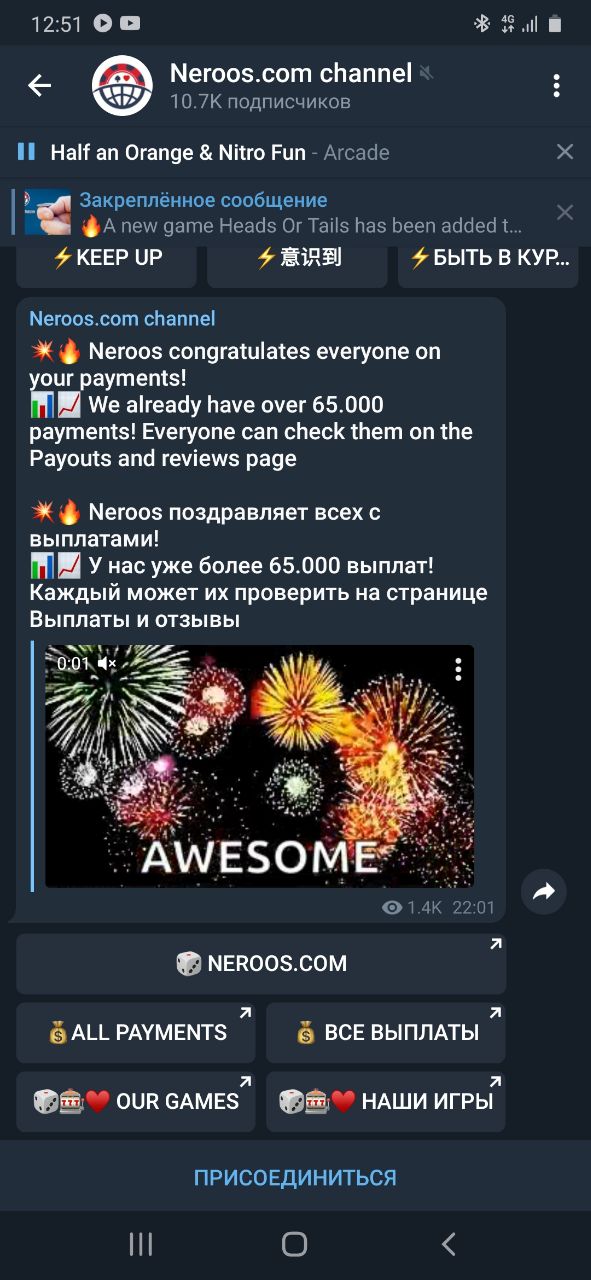Tap the KEEP UP button
The width and height of the screenshot is (591, 1280).
tap(107, 258)
